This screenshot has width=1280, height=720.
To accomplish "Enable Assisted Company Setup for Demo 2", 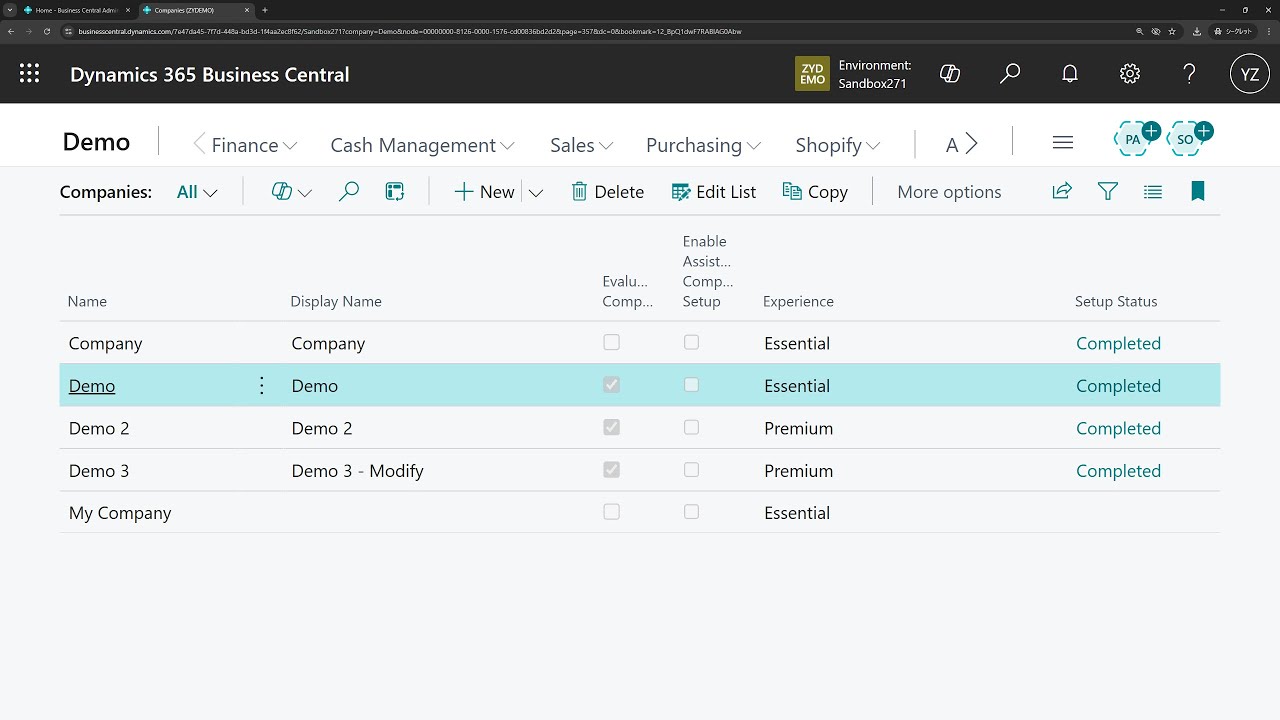I will (691, 427).
